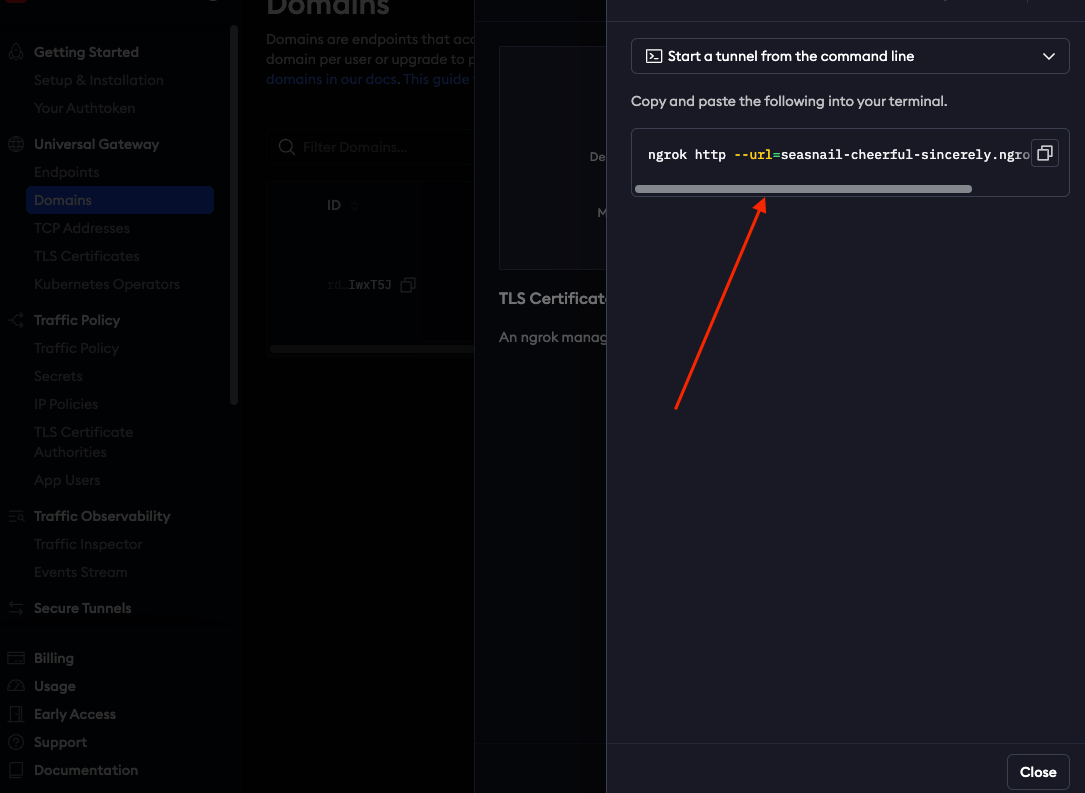This screenshot has width=1085, height=793.
Task: Open Your Authtoken page
Action: [x=84, y=108]
